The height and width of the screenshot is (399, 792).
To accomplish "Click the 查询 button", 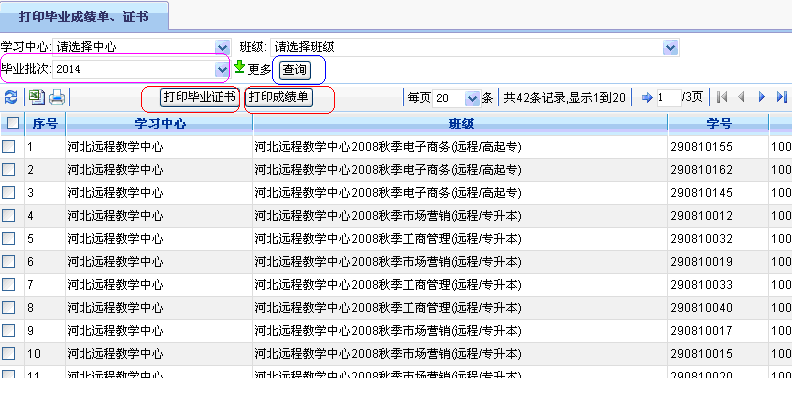I will pos(294,70).
